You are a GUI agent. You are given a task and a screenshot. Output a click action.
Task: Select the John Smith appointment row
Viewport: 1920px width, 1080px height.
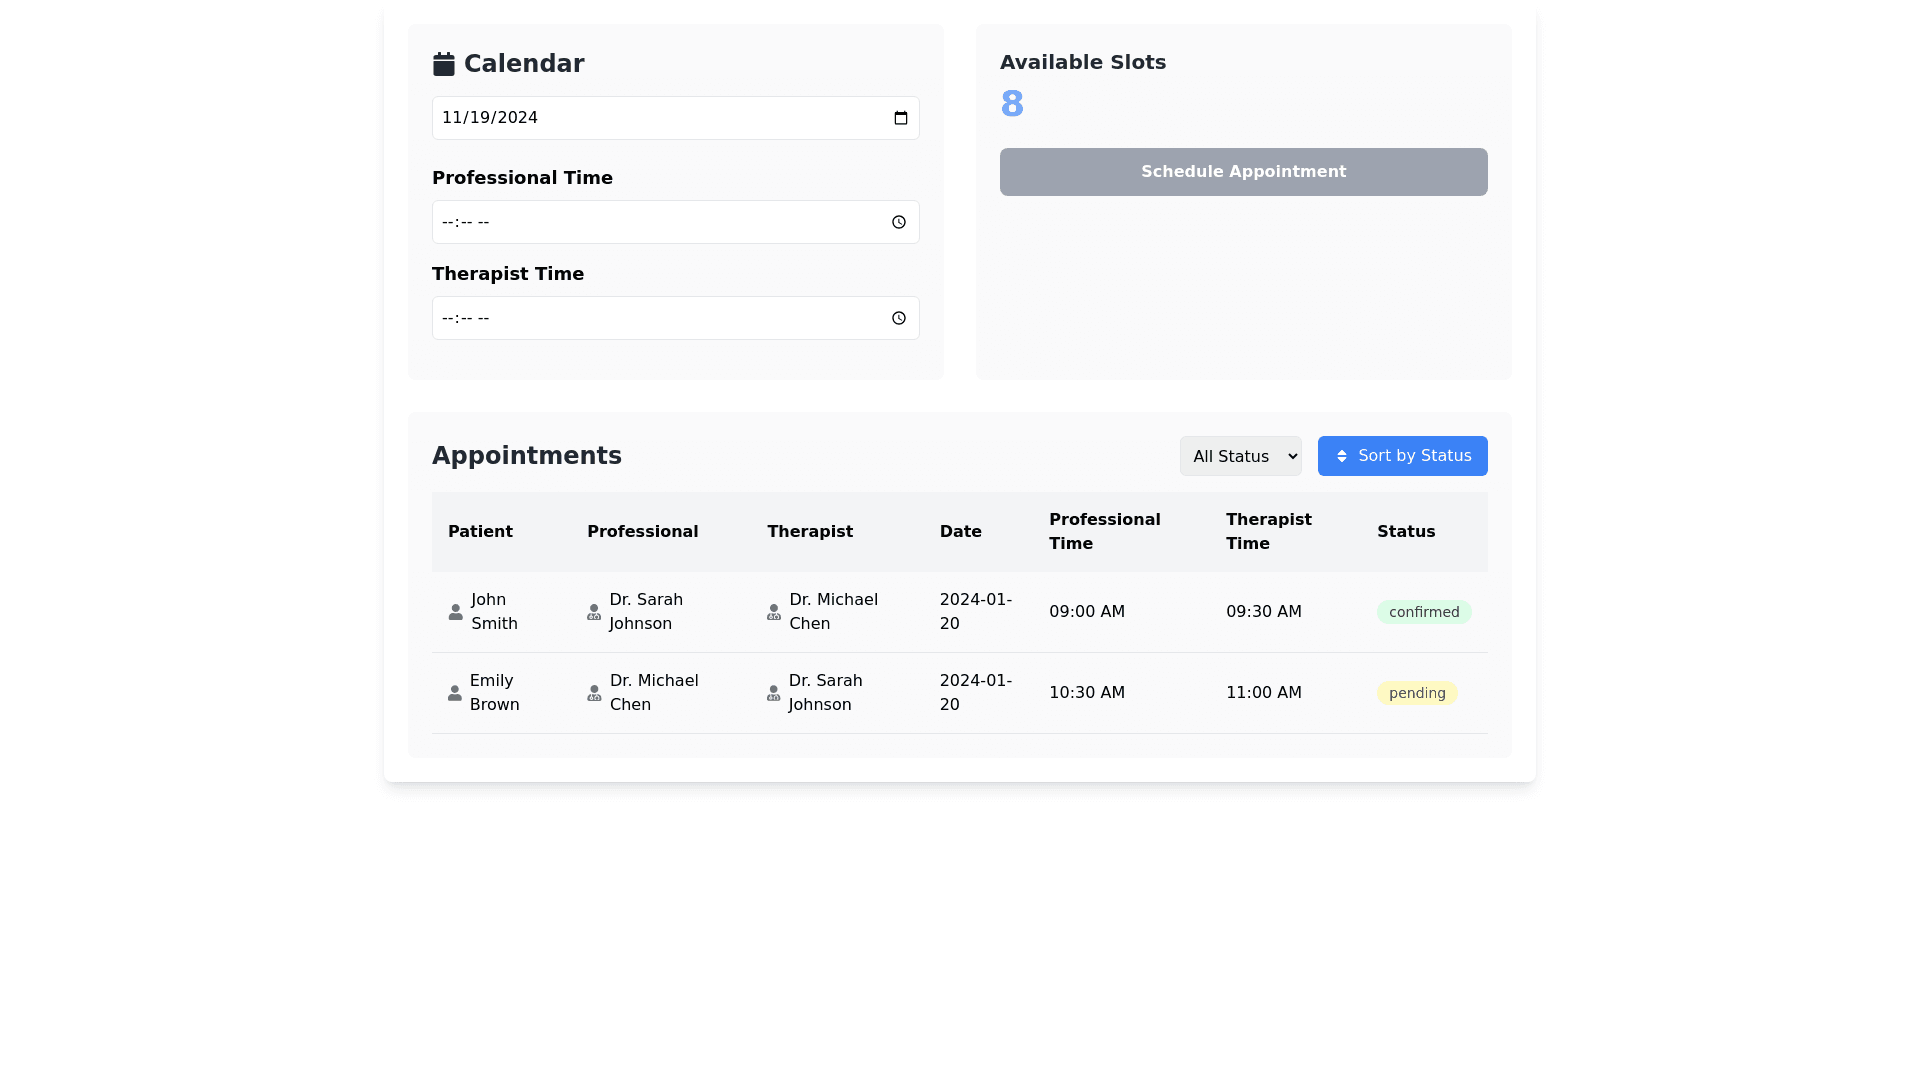tap(959, 611)
